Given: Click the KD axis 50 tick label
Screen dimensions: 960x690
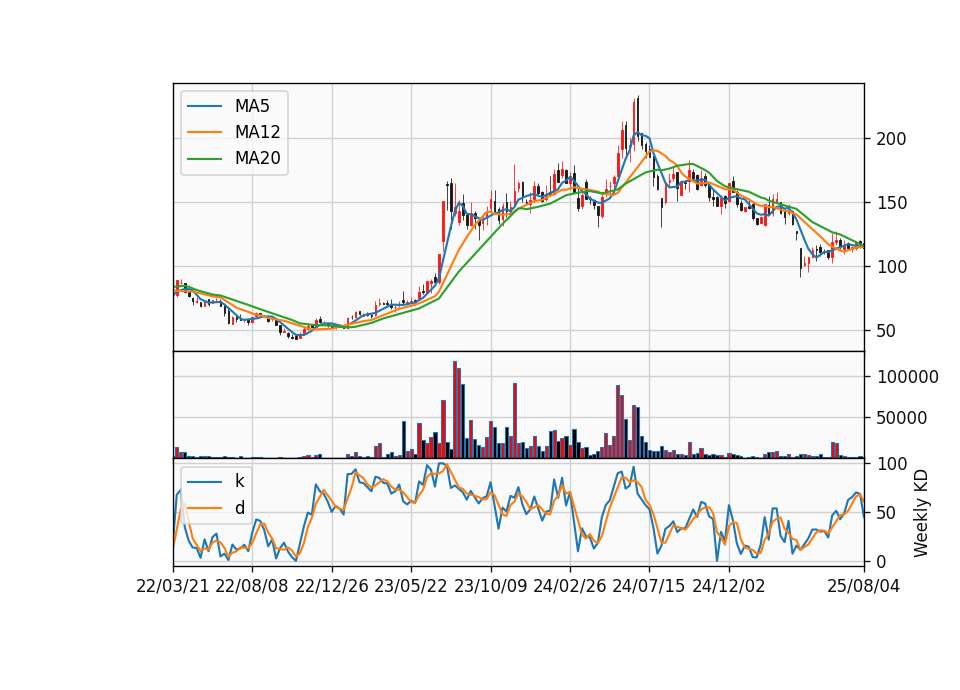Looking at the screenshot, I should coord(887,512).
